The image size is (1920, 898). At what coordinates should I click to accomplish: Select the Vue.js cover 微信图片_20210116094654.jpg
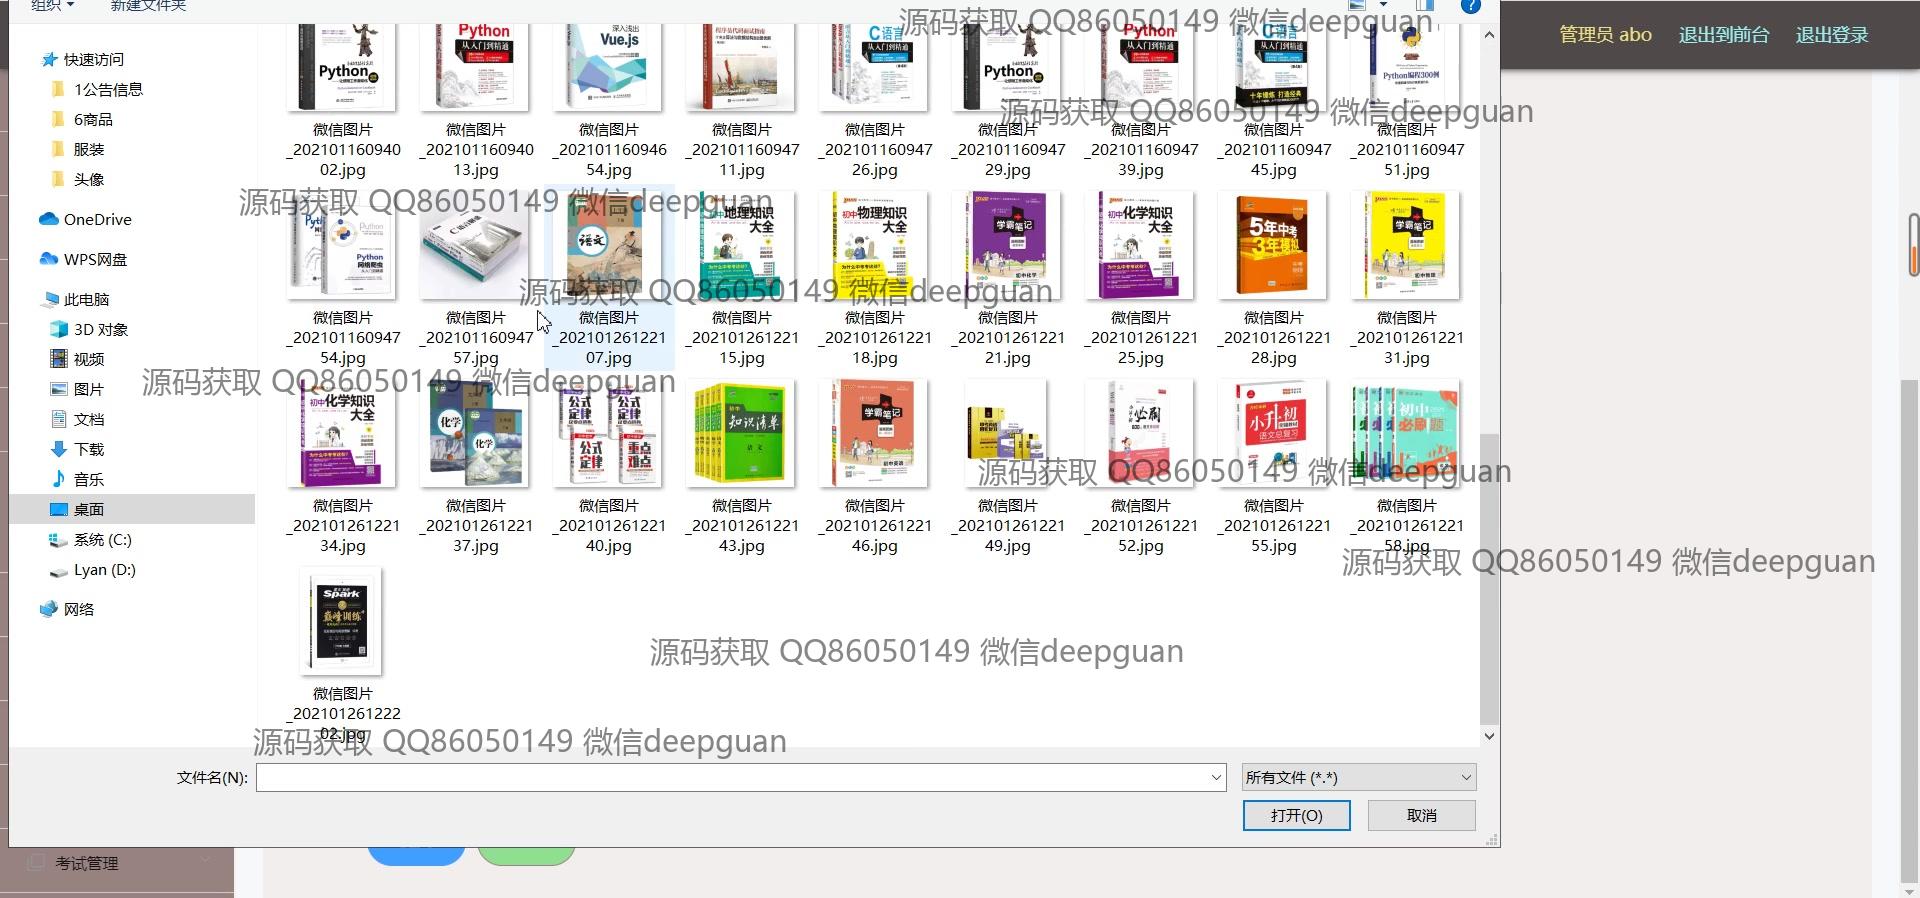[x=609, y=100]
